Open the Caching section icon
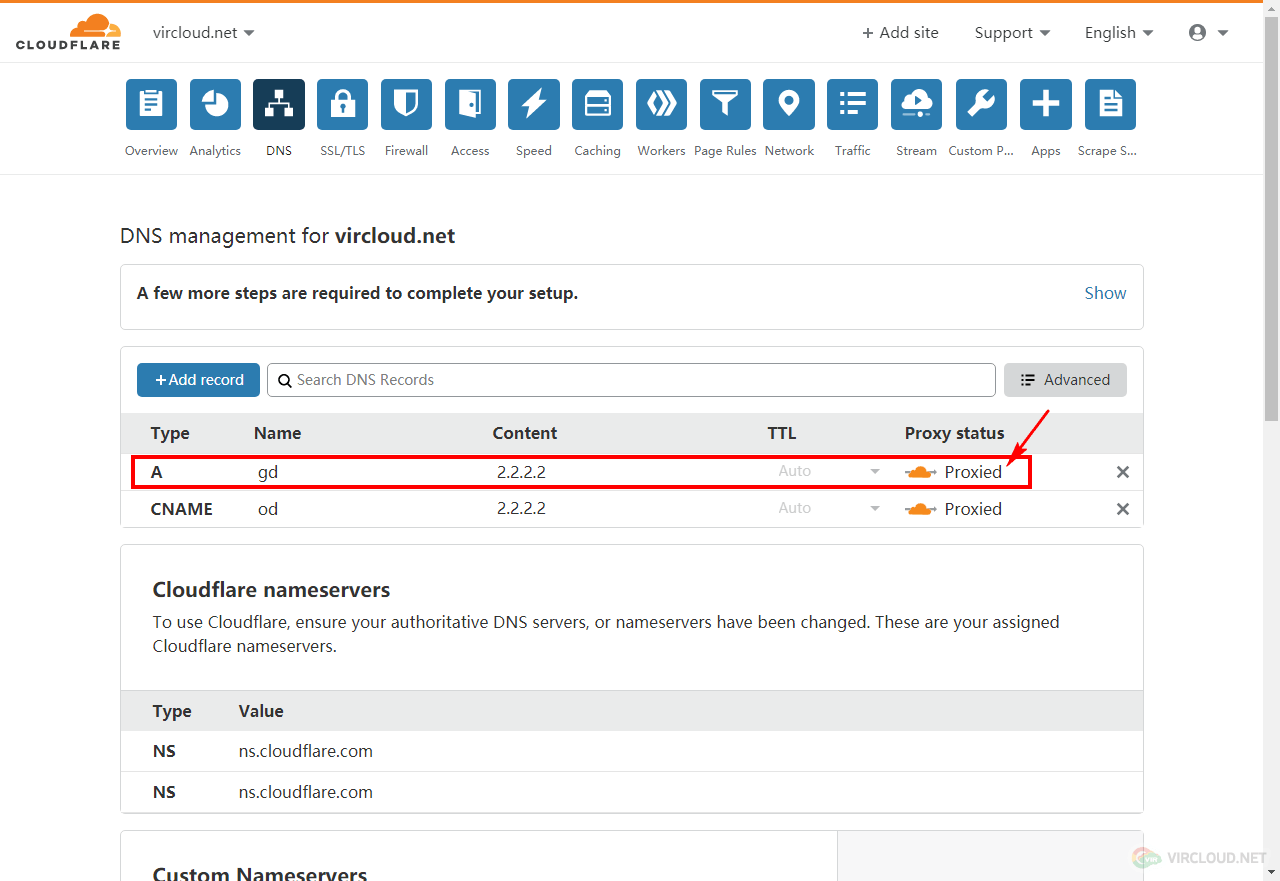Image resolution: width=1280 pixels, height=881 pixels. pyautogui.click(x=597, y=105)
